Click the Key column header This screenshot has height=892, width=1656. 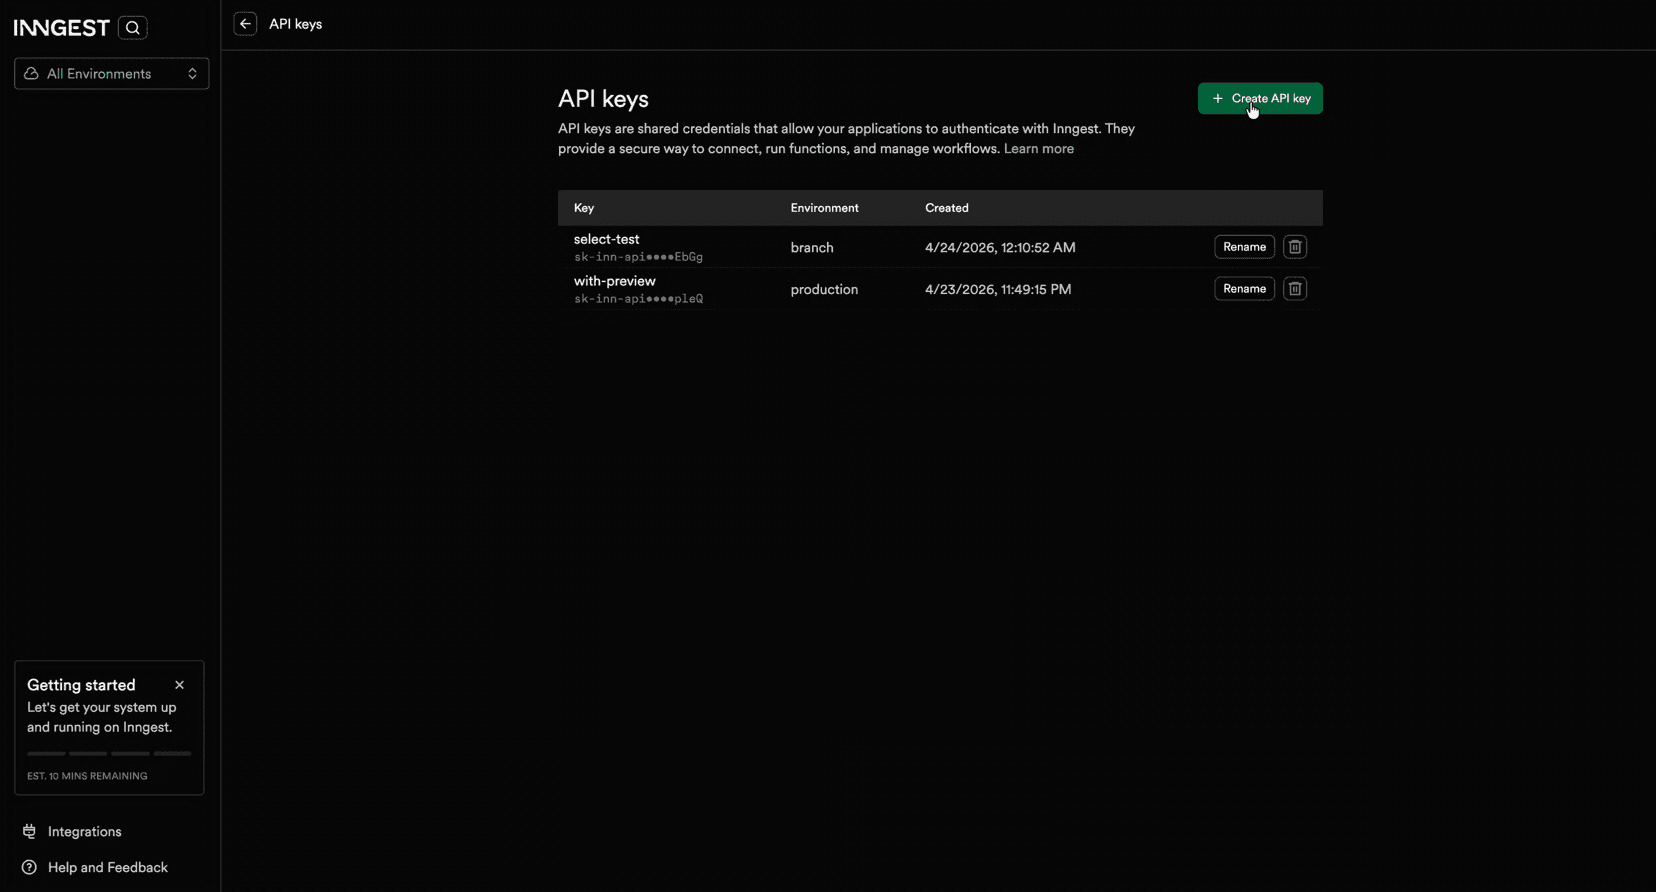[x=584, y=208]
